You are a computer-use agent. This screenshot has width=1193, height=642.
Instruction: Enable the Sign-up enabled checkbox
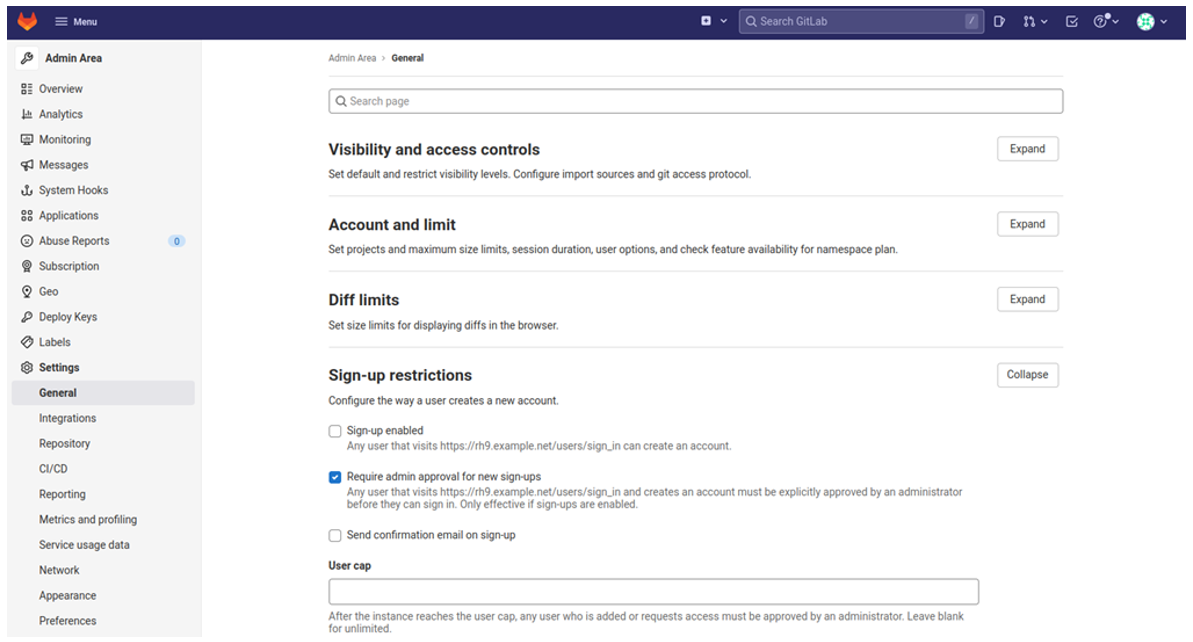click(x=335, y=430)
